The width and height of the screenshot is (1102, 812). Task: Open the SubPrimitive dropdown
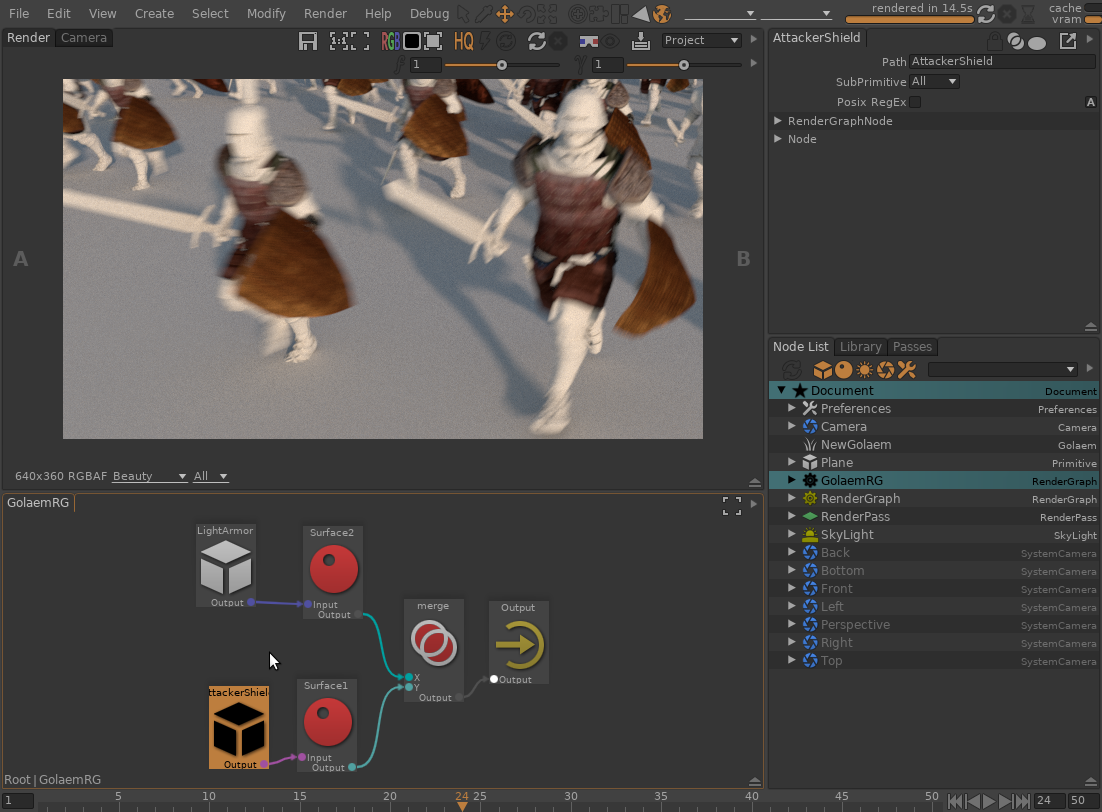[x=934, y=82]
